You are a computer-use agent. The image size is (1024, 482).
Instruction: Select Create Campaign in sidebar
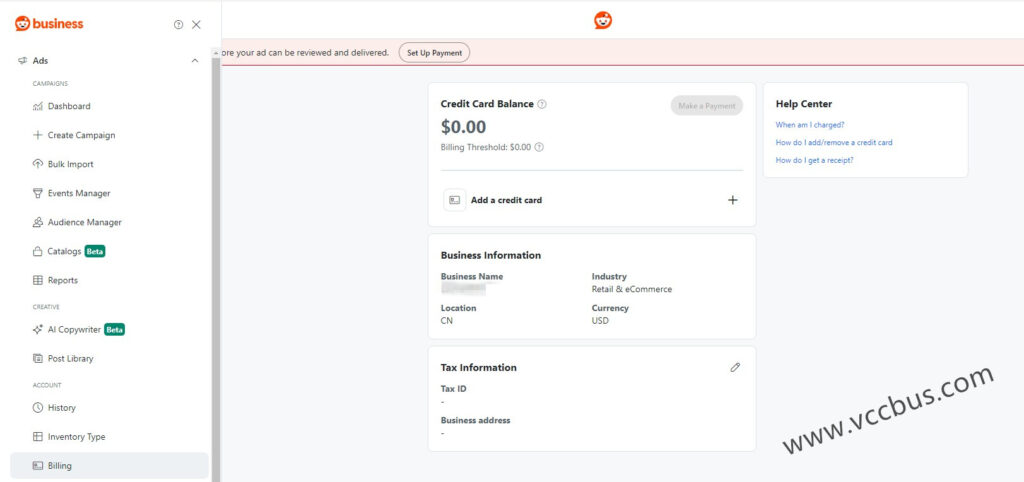tap(80, 135)
